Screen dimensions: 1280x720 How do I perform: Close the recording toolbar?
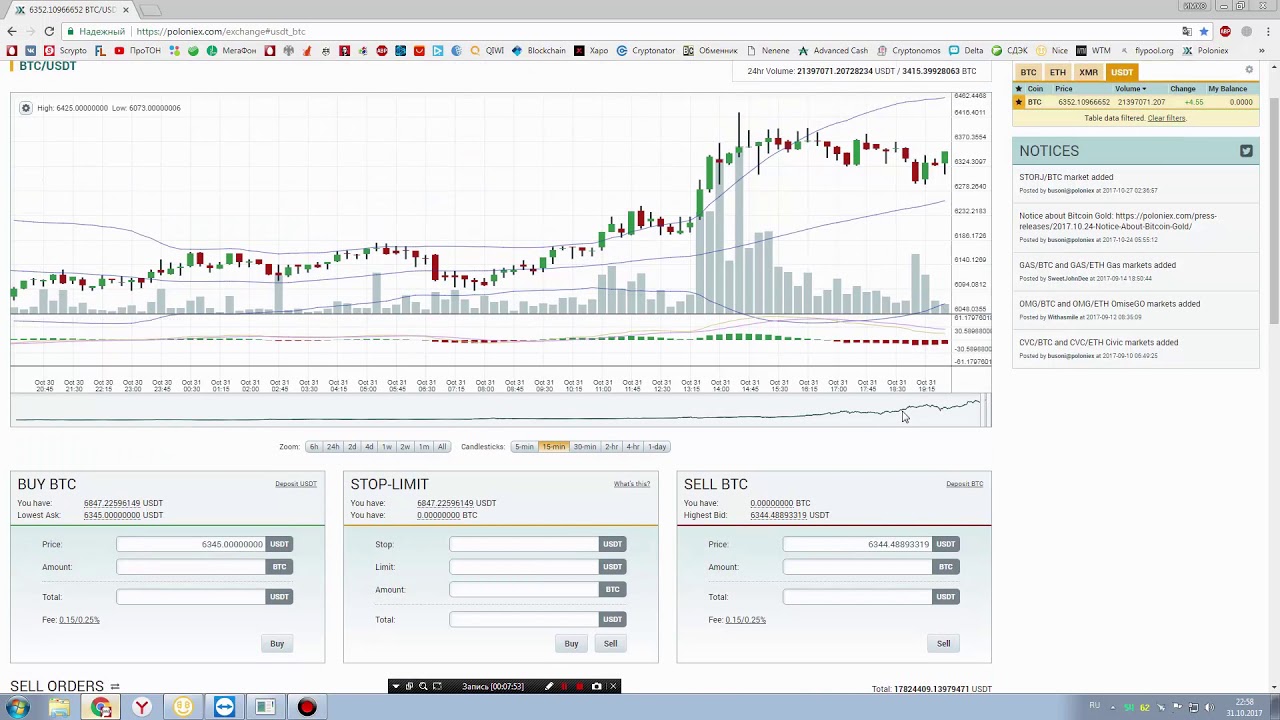click(613, 686)
